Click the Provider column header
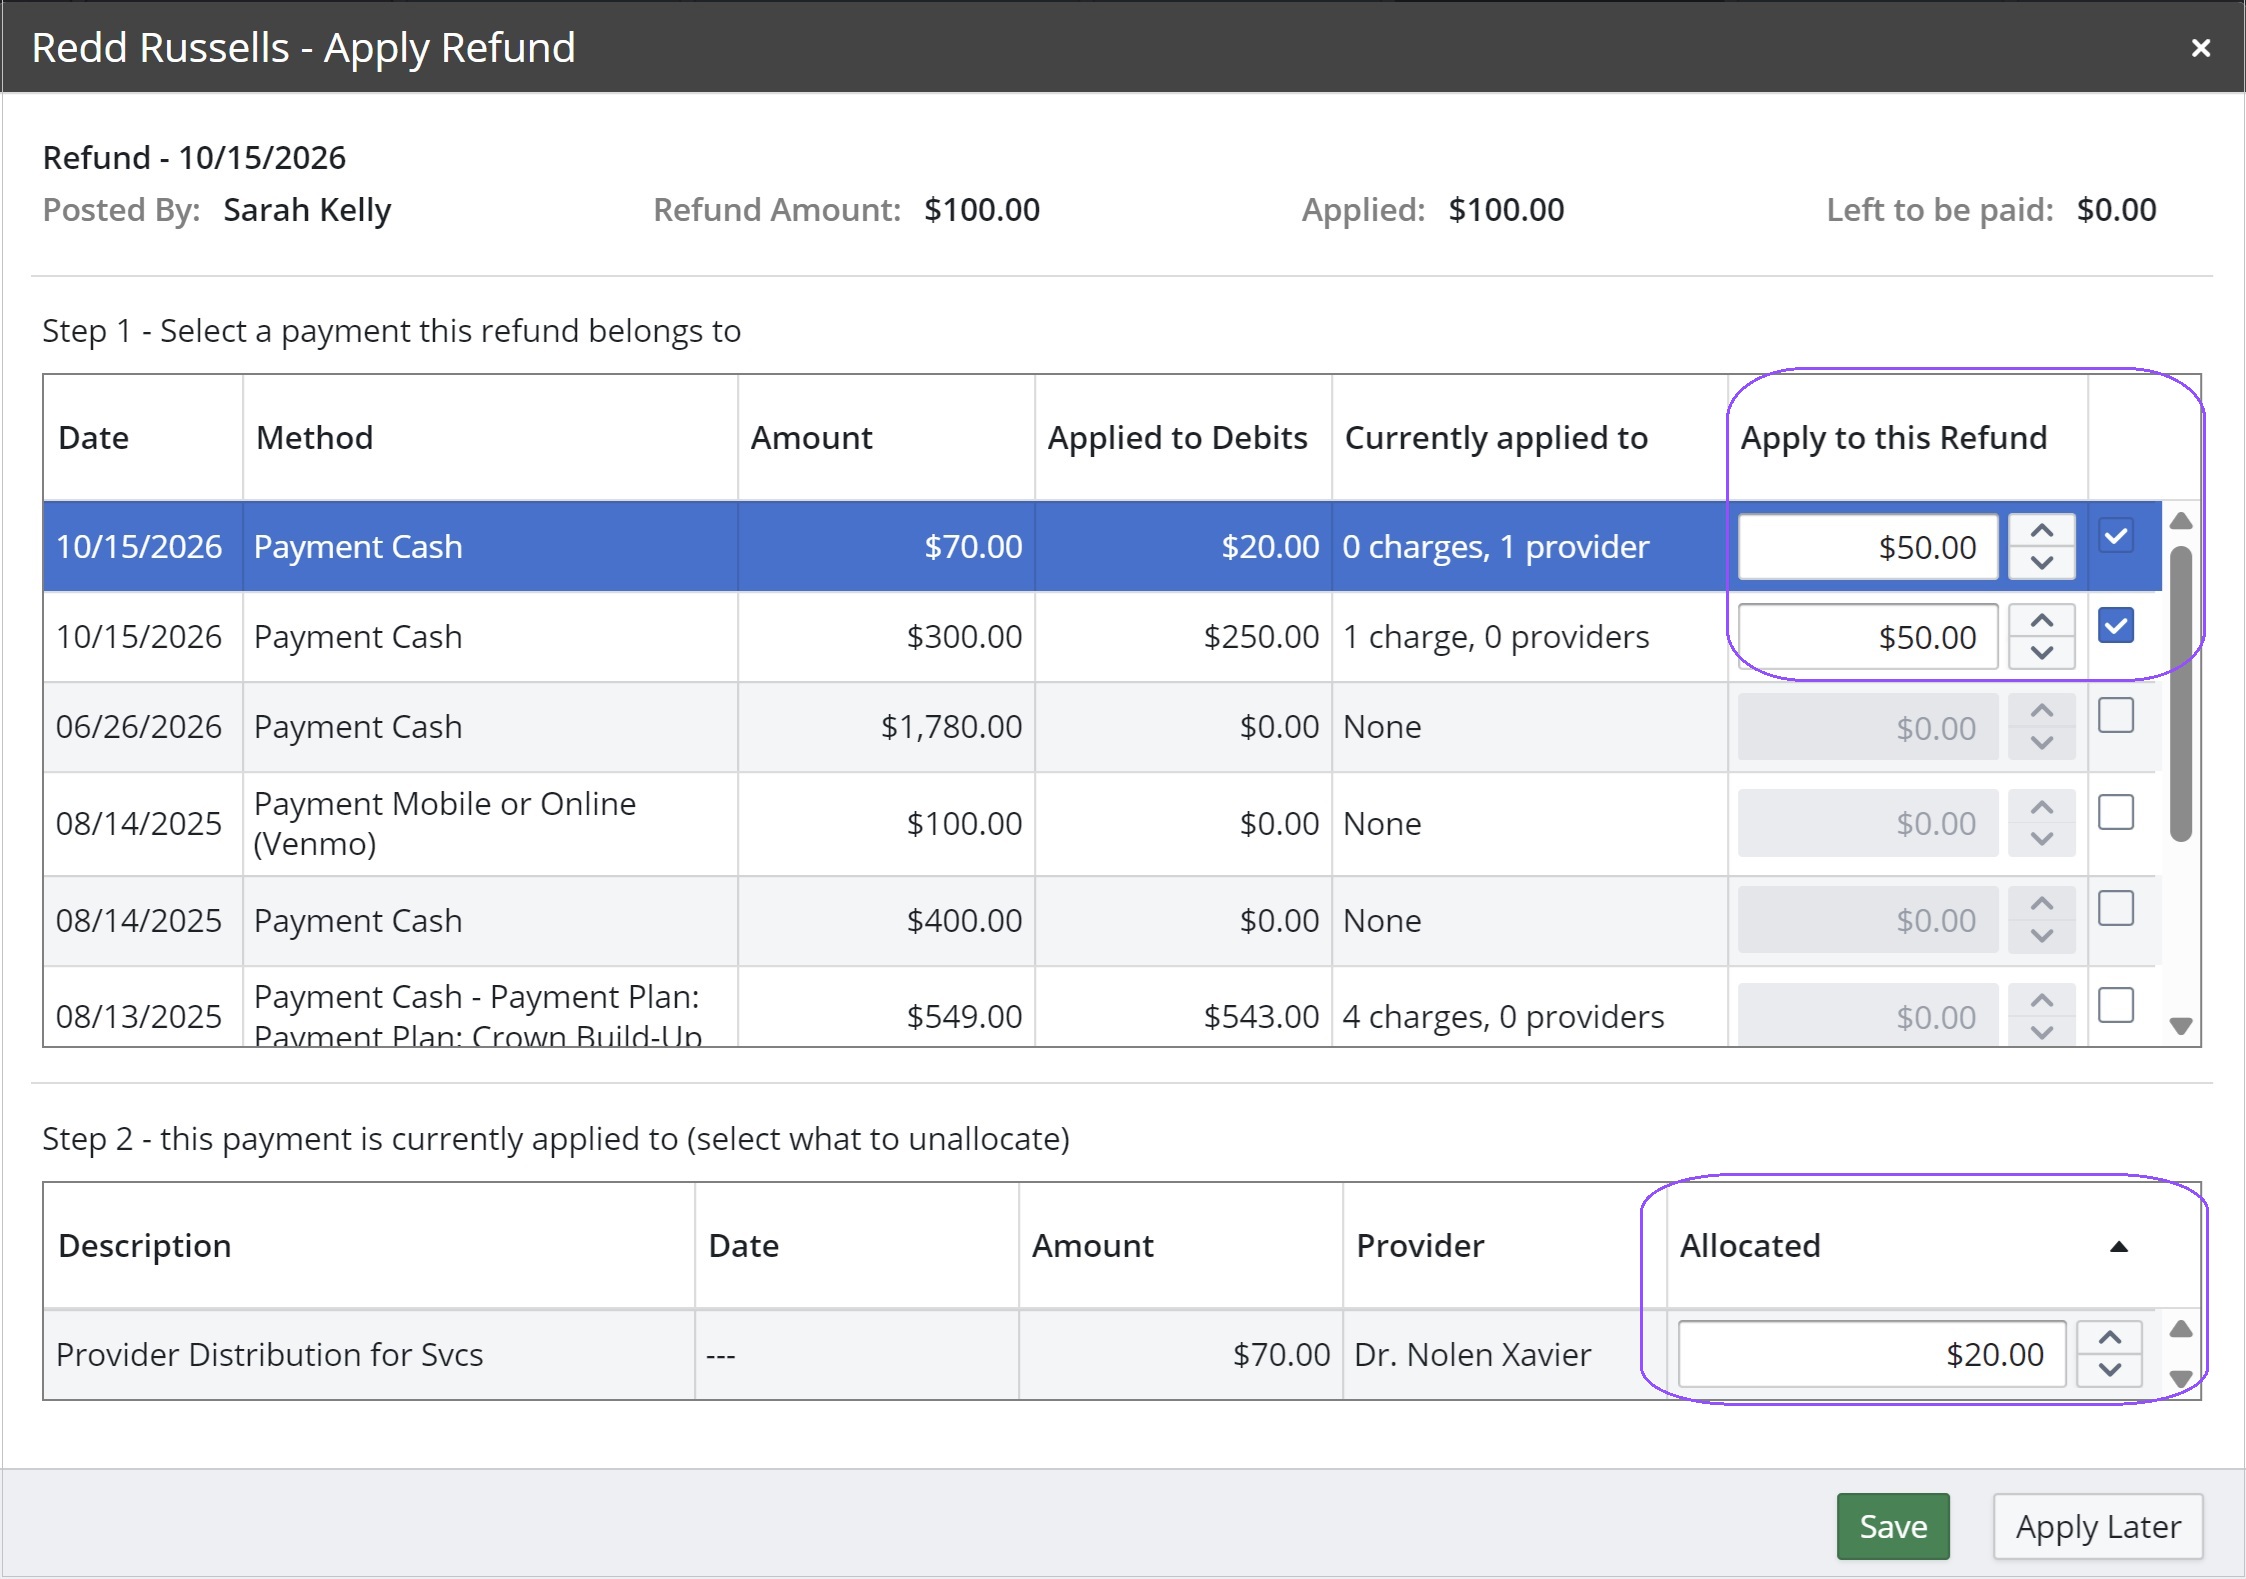Screen dimensions: 2246x1579 [1504, 1246]
